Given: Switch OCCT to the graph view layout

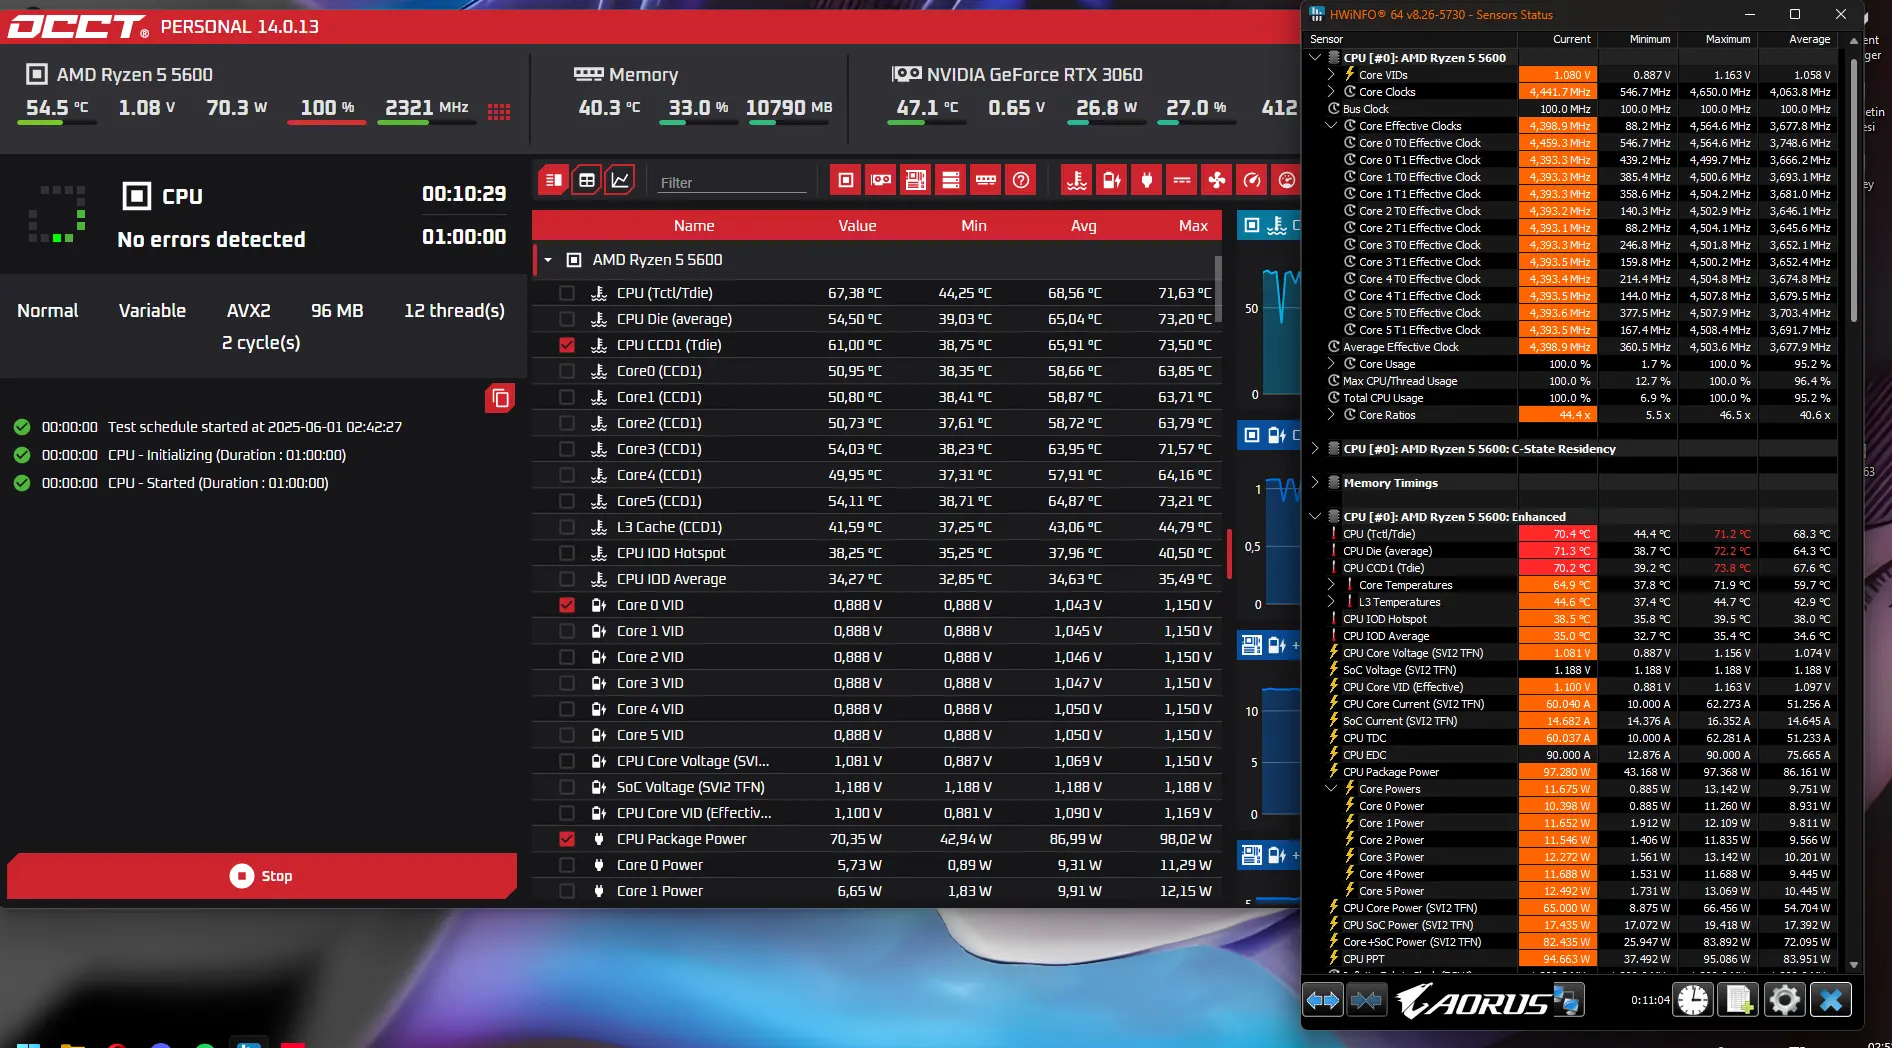Looking at the screenshot, I should click(x=620, y=180).
